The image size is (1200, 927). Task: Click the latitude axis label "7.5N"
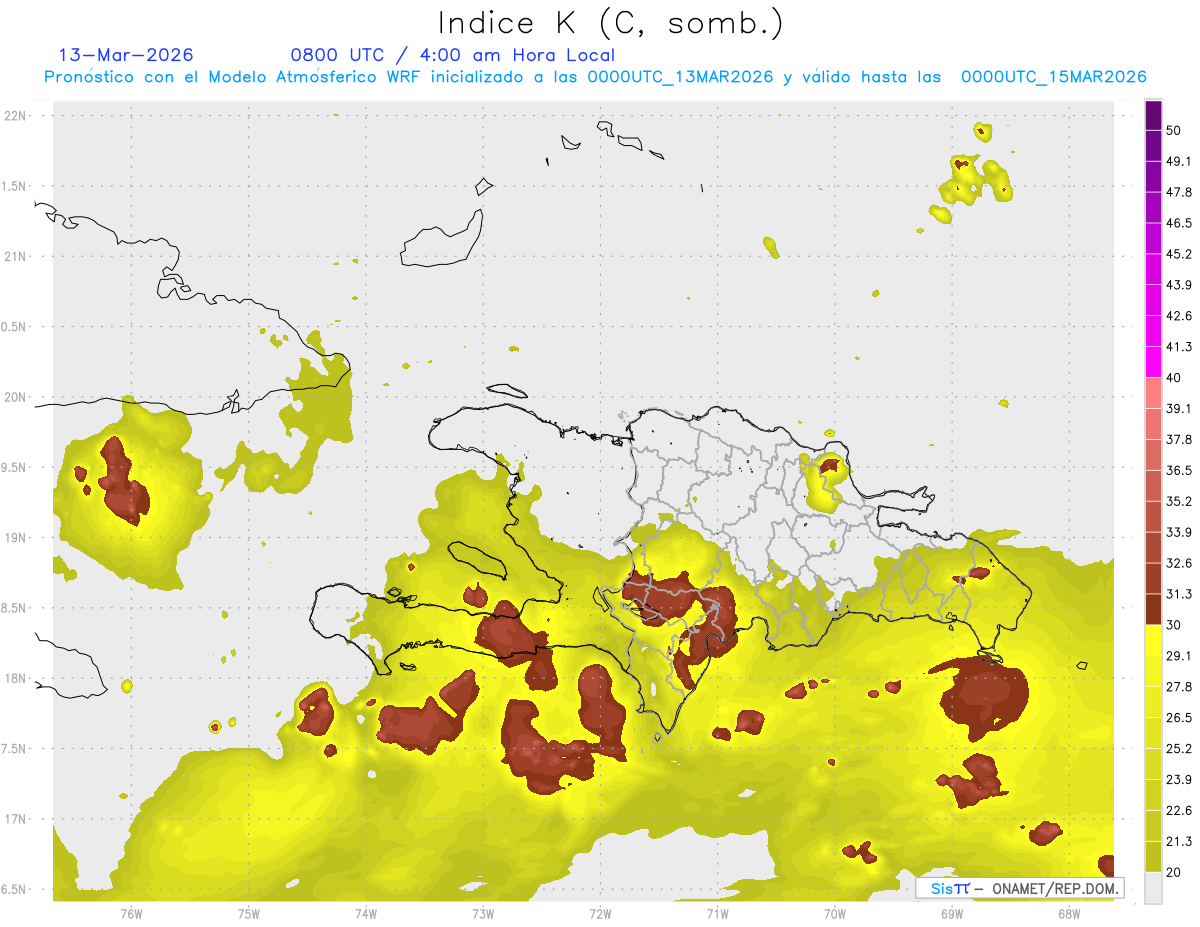pyautogui.click(x=14, y=749)
